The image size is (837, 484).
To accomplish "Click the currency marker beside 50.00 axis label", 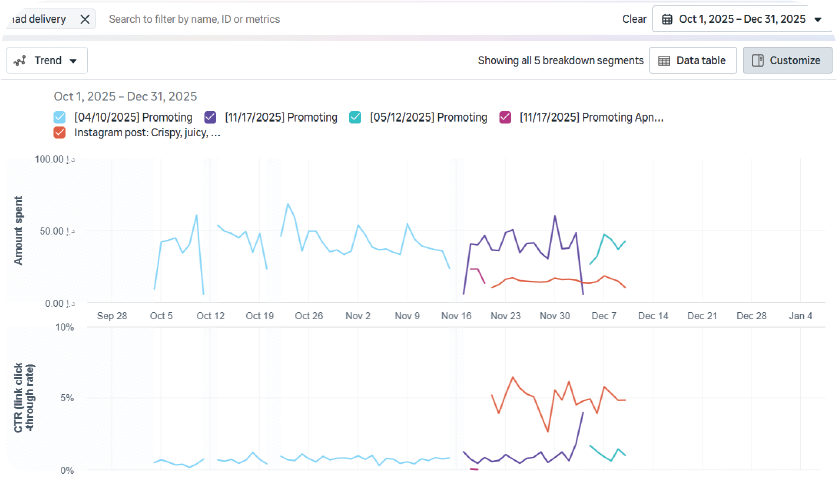I will 70,231.
